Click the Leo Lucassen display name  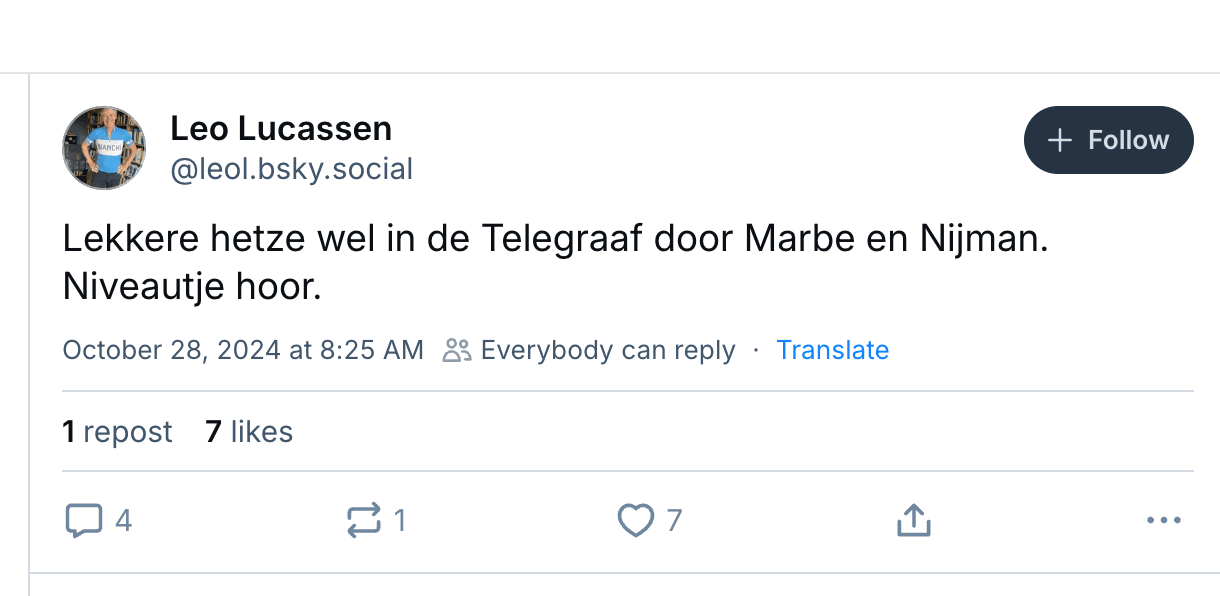pos(281,128)
